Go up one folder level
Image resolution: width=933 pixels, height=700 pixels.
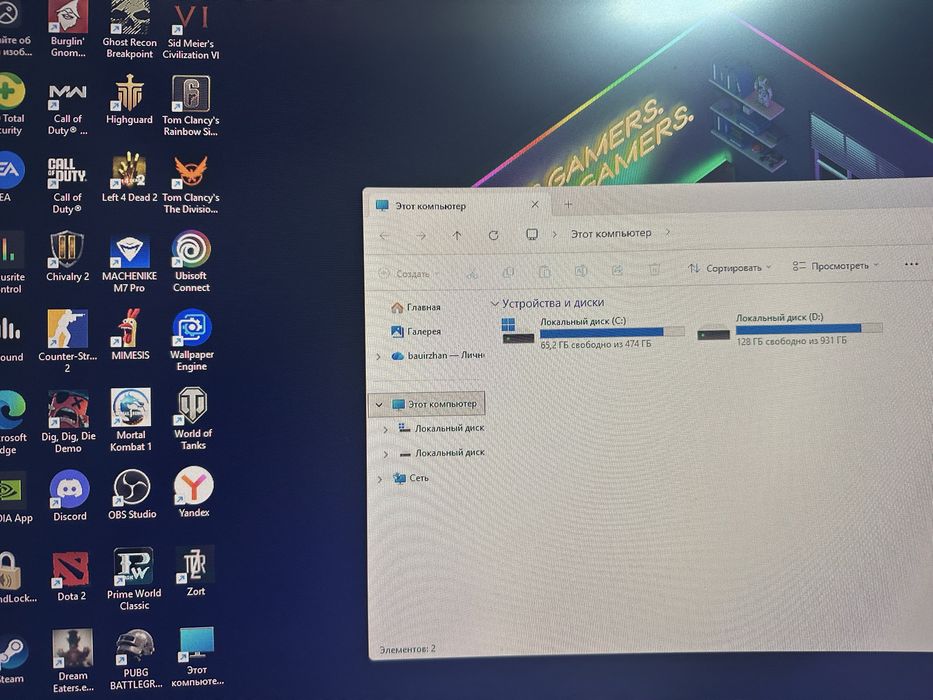click(457, 236)
